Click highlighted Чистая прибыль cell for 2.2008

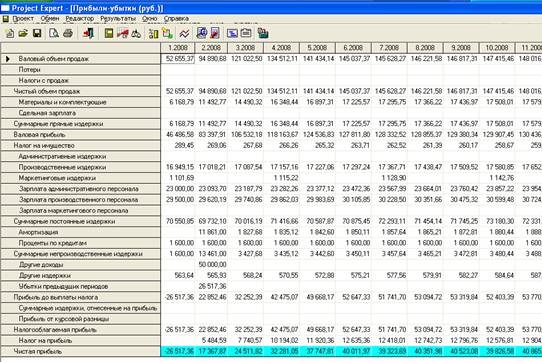[212, 351]
